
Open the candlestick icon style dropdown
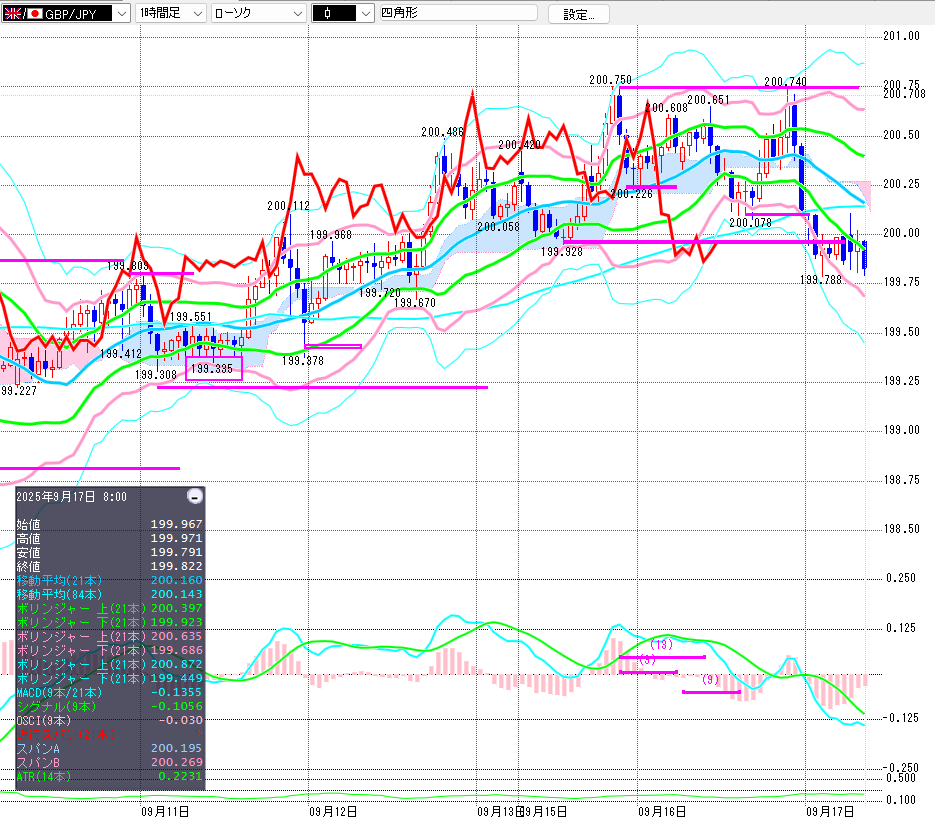click(x=354, y=14)
